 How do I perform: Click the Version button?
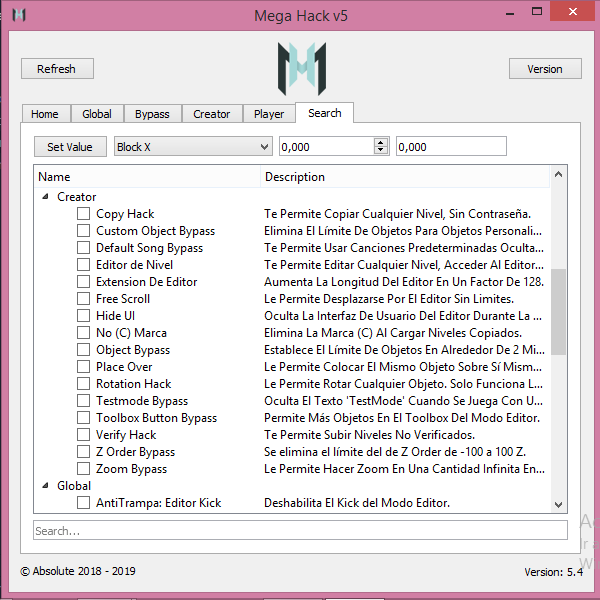(x=545, y=69)
